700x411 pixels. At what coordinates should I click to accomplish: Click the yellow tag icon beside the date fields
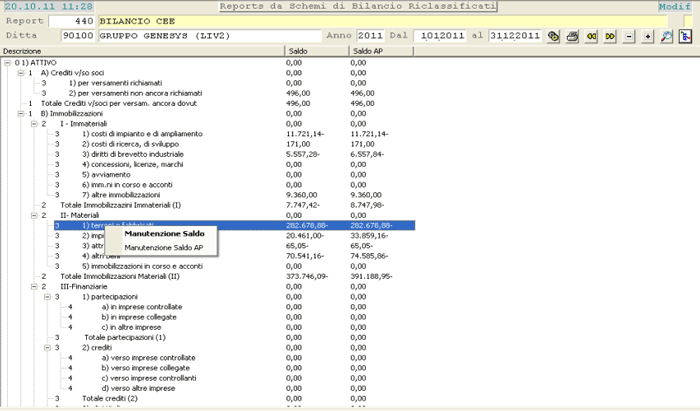click(554, 36)
